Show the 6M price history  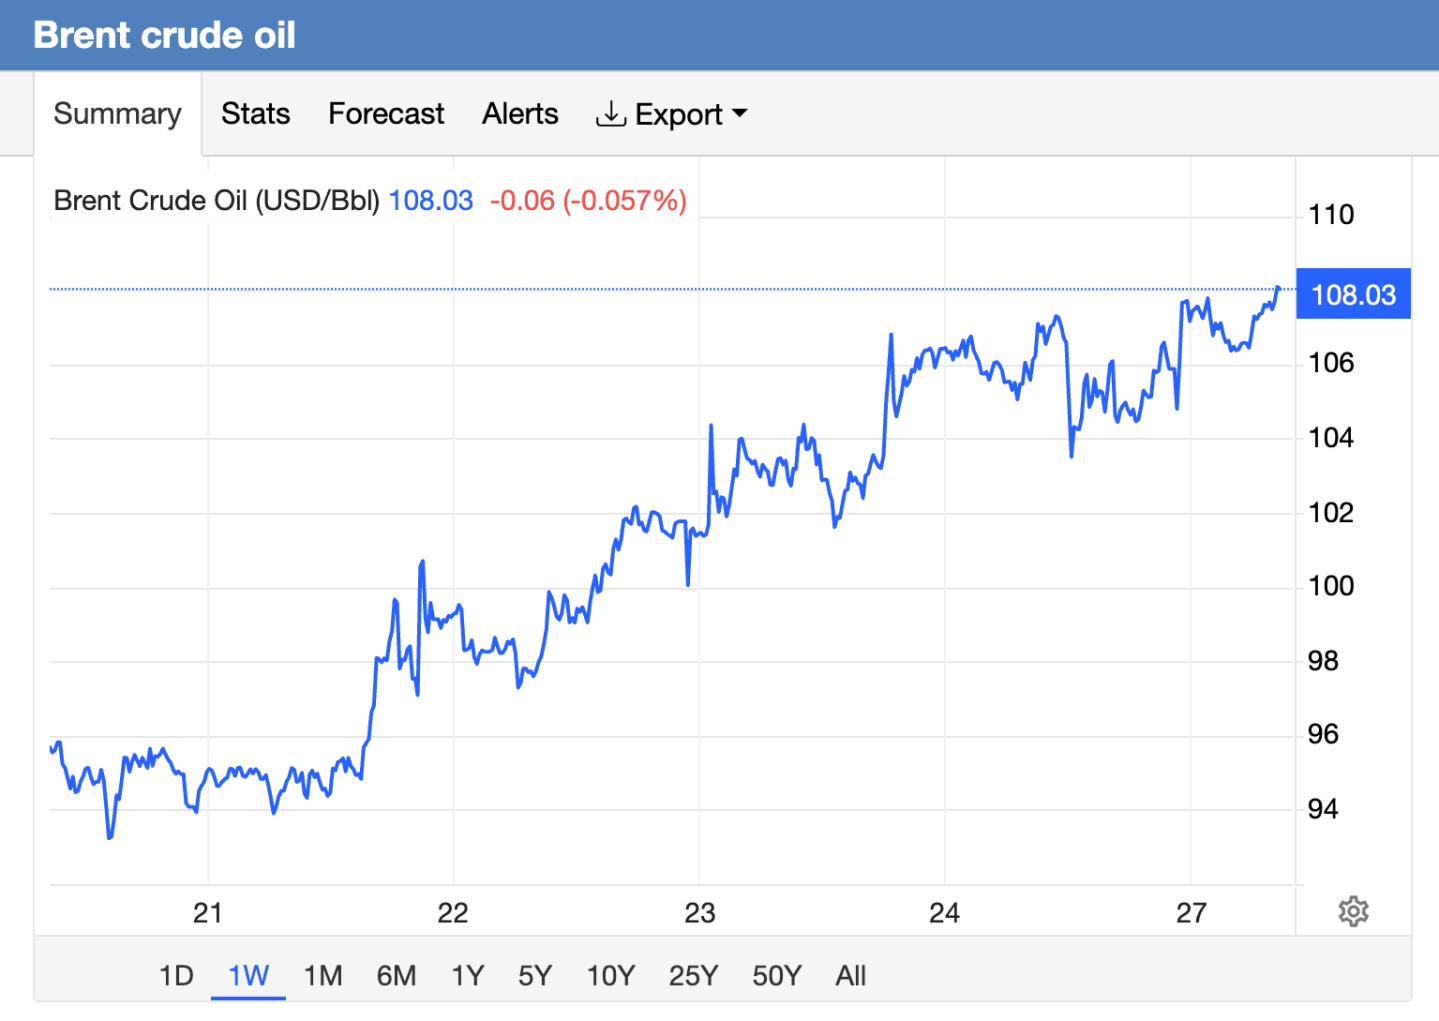point(396,975)
